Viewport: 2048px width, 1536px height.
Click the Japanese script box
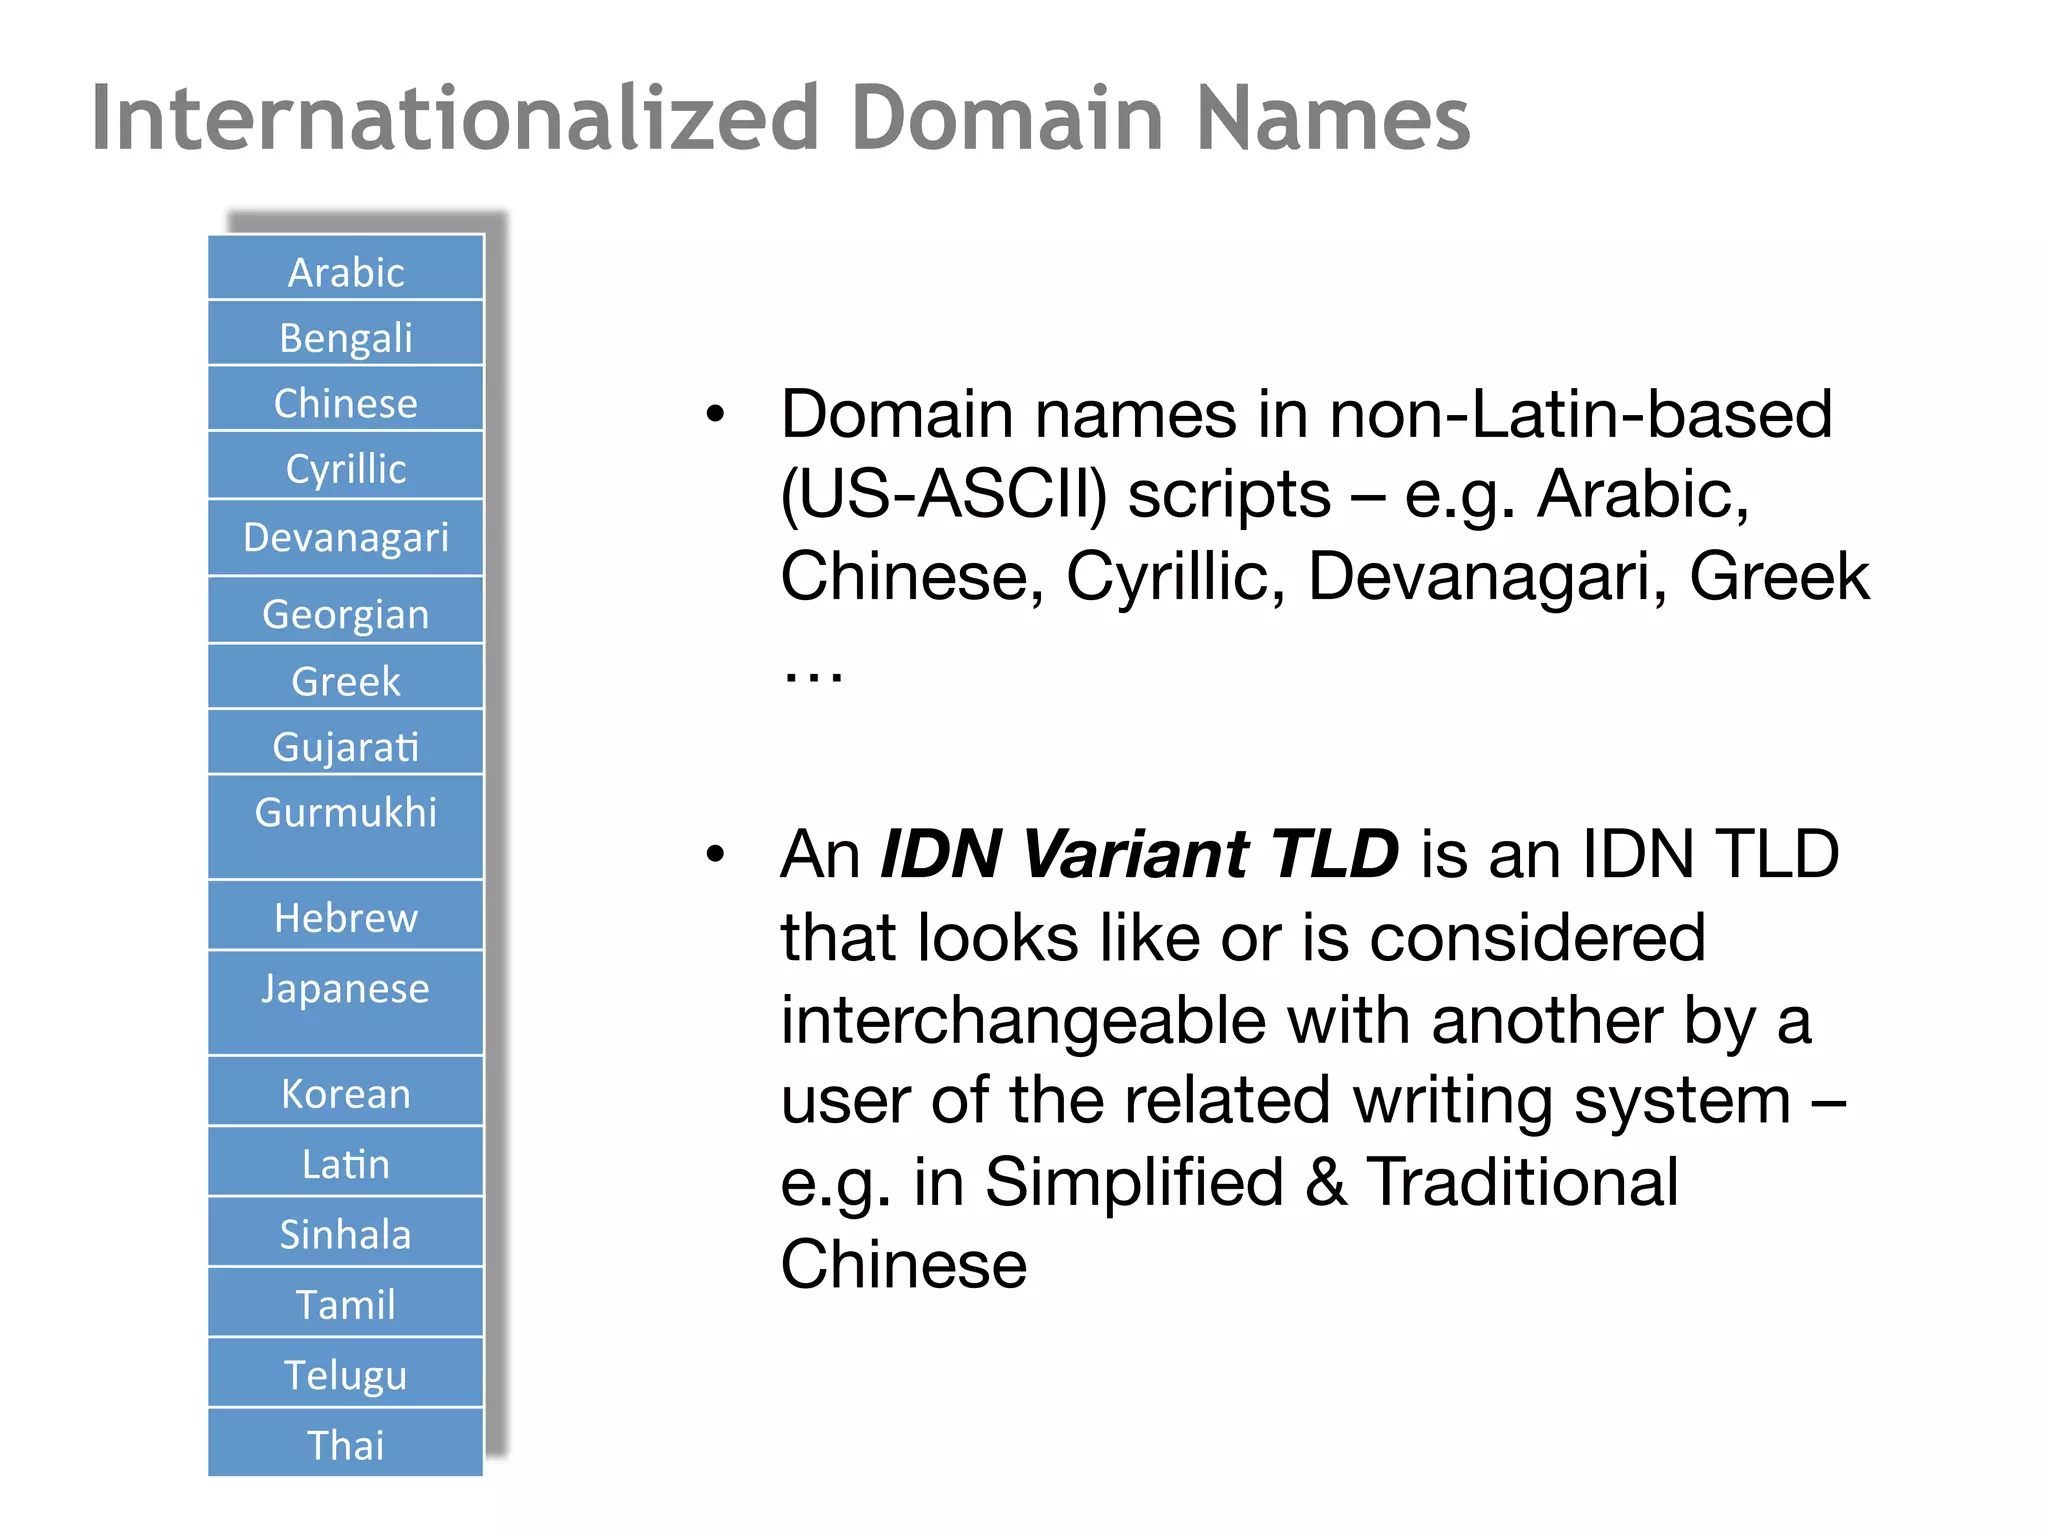pos(346,1003)
